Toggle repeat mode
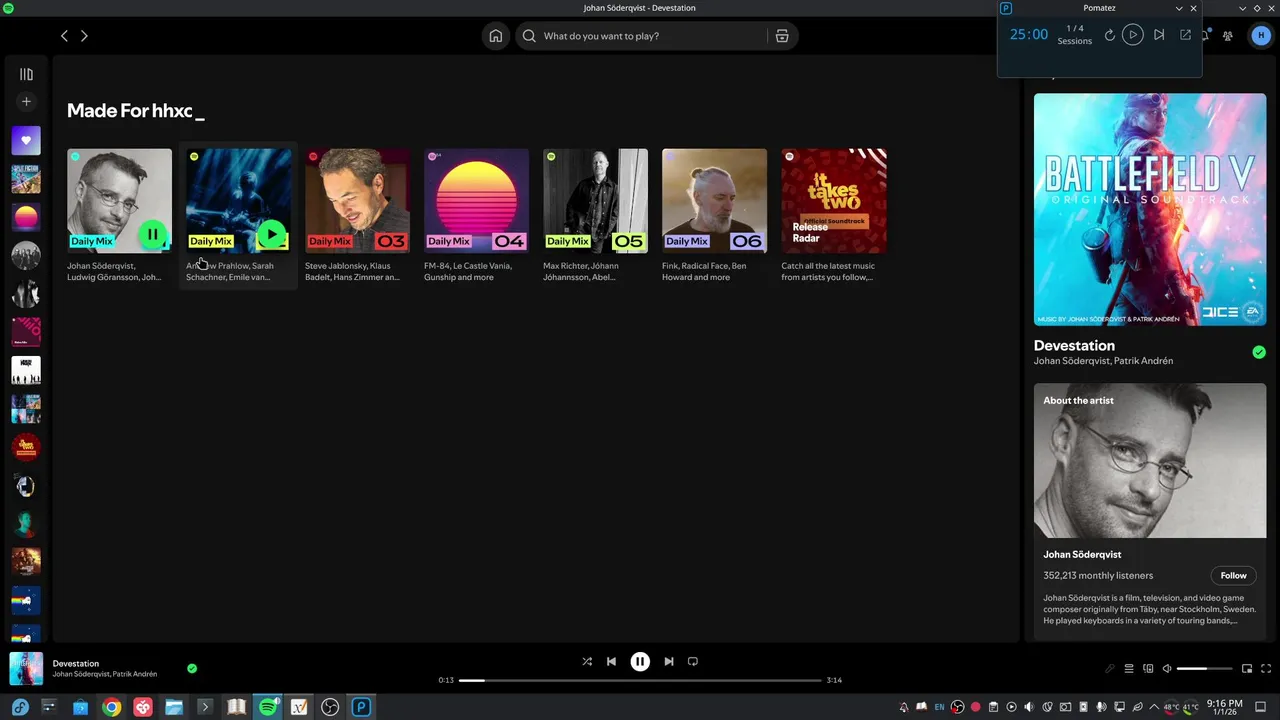This screenshot has width=1280, height=720. (692, 661)
